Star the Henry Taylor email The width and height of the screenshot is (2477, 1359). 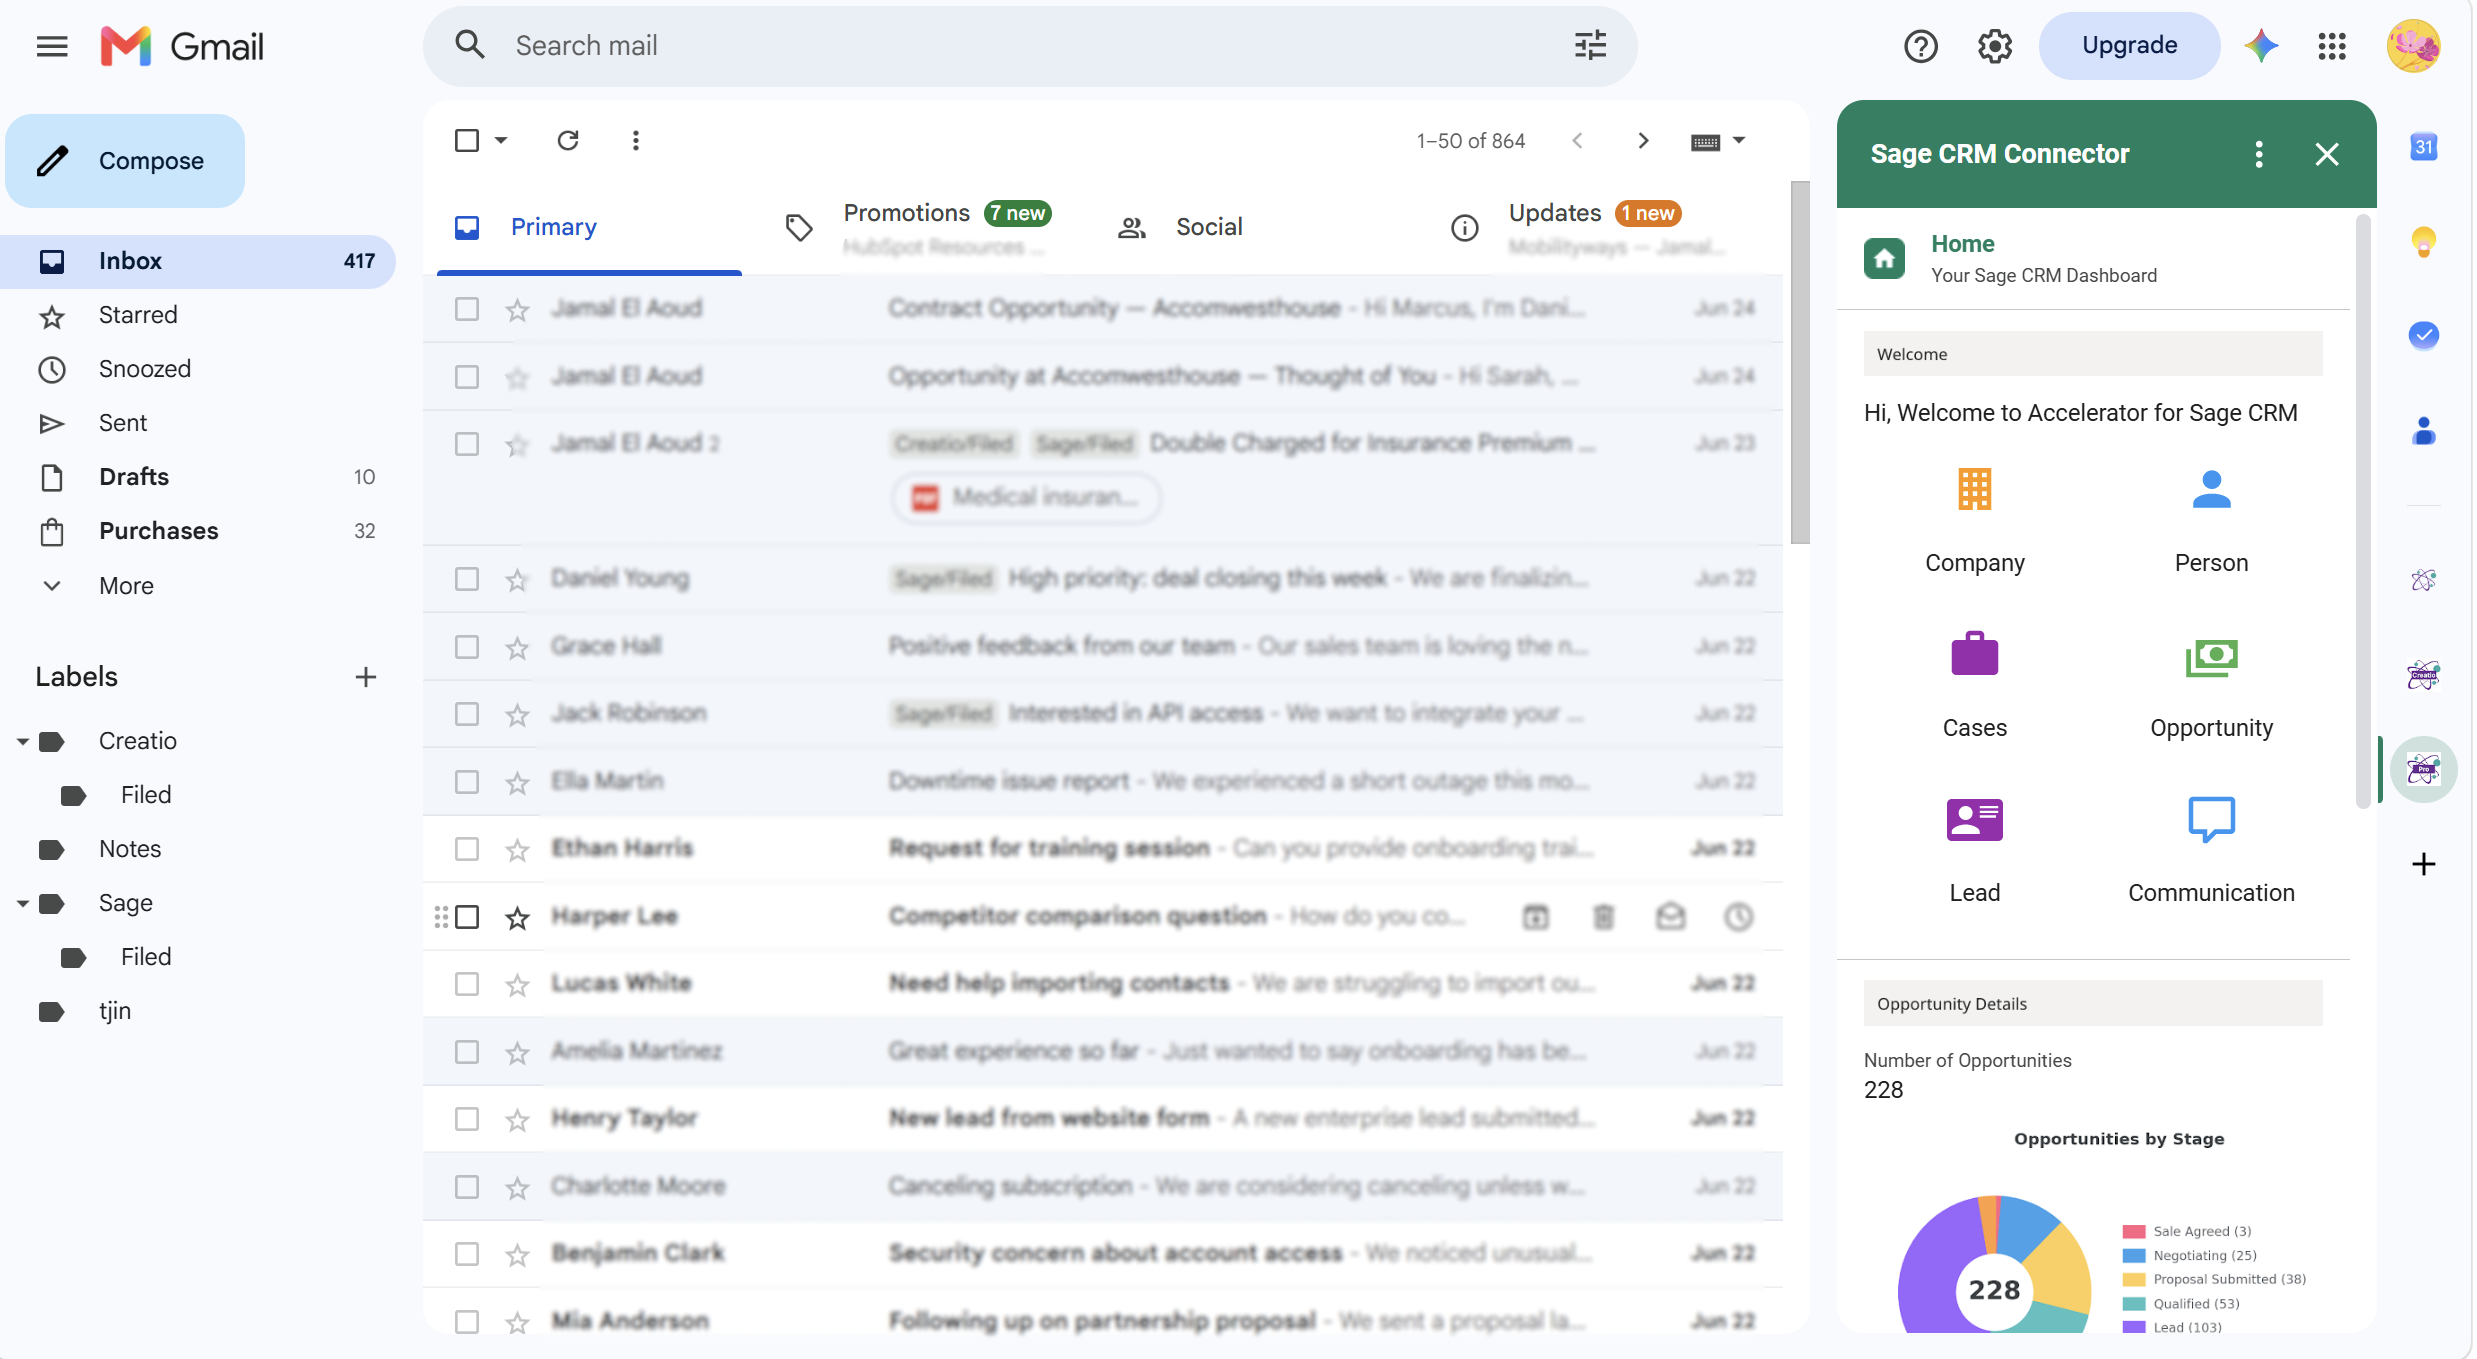[x=516, y=1120]
